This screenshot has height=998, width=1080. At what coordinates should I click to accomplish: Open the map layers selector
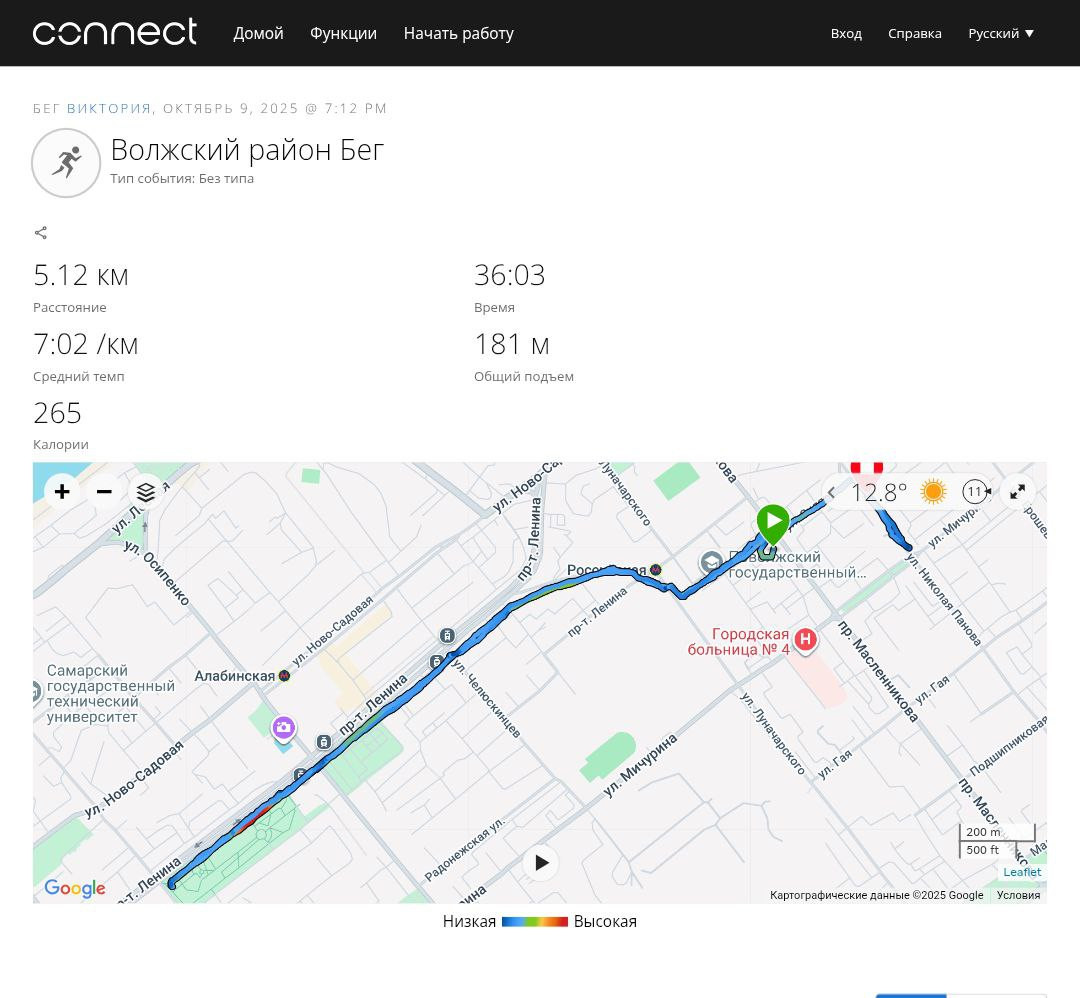[x=146, y=492]
